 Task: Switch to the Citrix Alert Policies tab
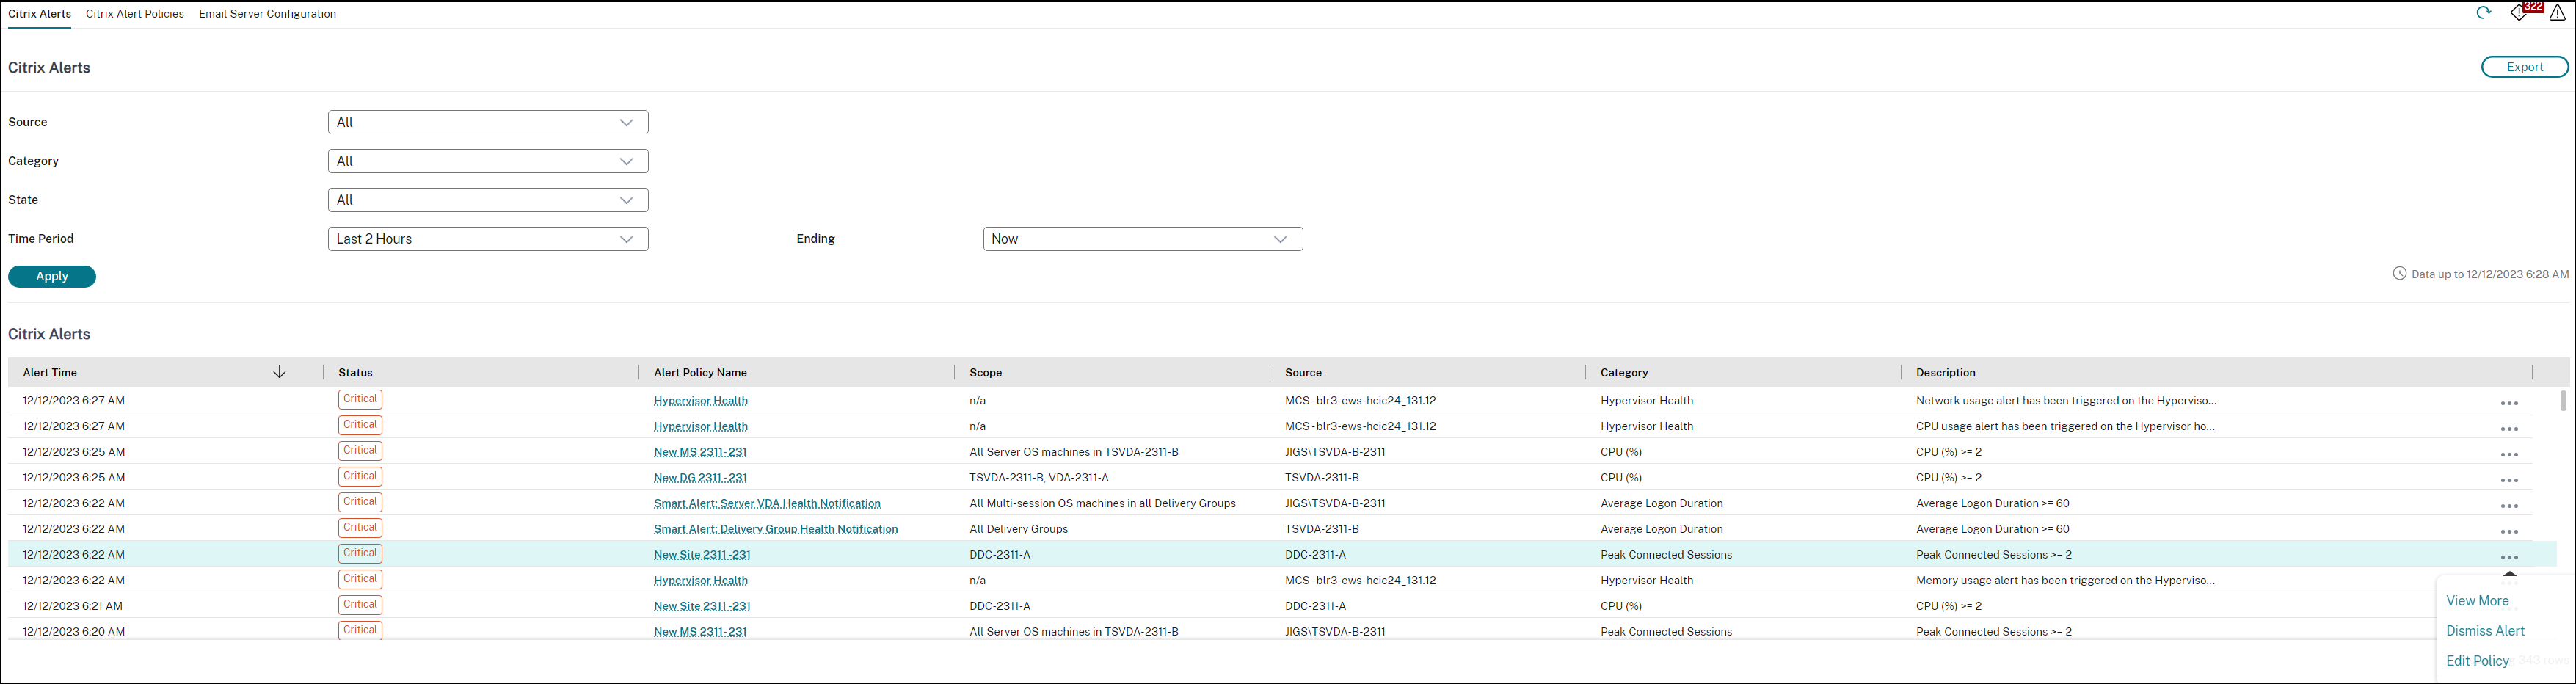pos(135,13)
